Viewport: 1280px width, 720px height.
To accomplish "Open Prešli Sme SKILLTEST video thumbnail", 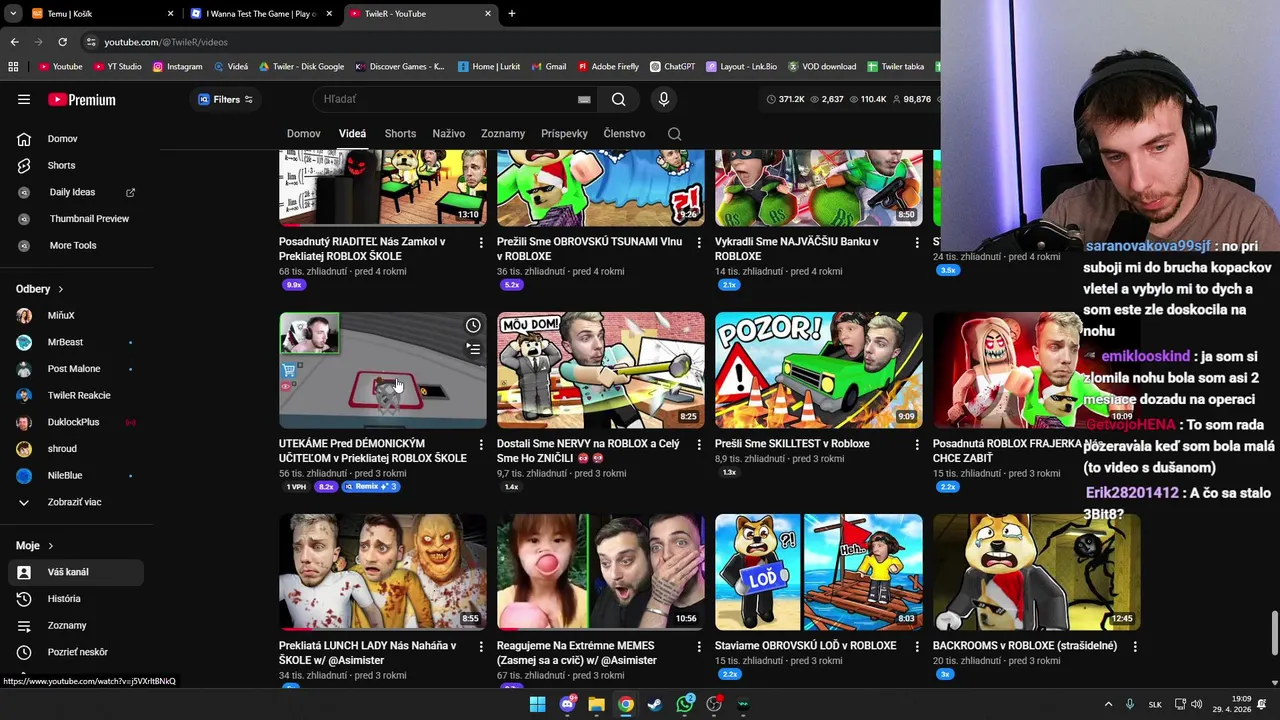I will (x=818, y=370).
